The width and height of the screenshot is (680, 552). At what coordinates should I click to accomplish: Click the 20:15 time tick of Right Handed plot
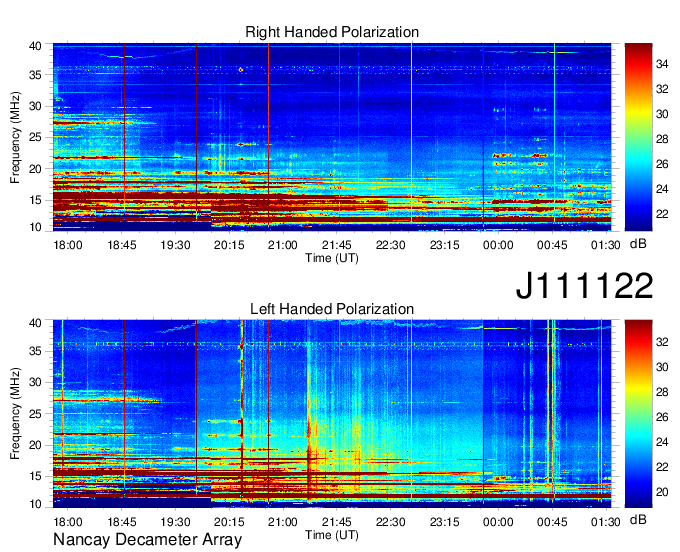[229, 245]
